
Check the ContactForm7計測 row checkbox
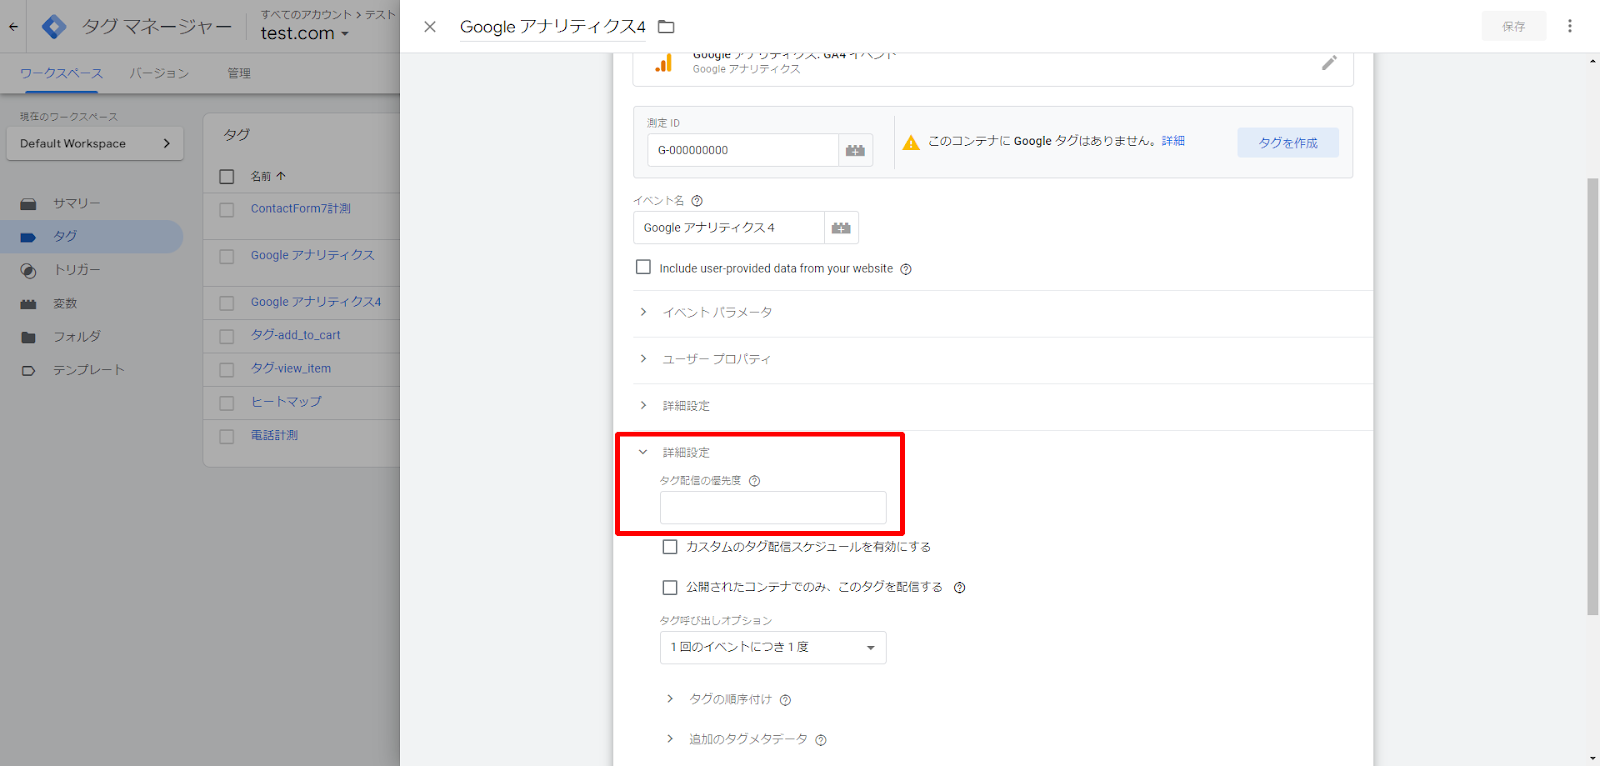(227, 210)
